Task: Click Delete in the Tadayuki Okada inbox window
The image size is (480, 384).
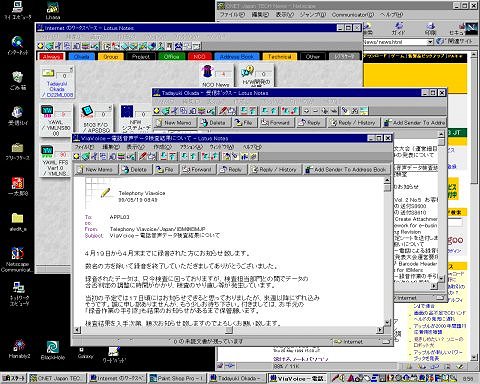Action: point(214,122)
